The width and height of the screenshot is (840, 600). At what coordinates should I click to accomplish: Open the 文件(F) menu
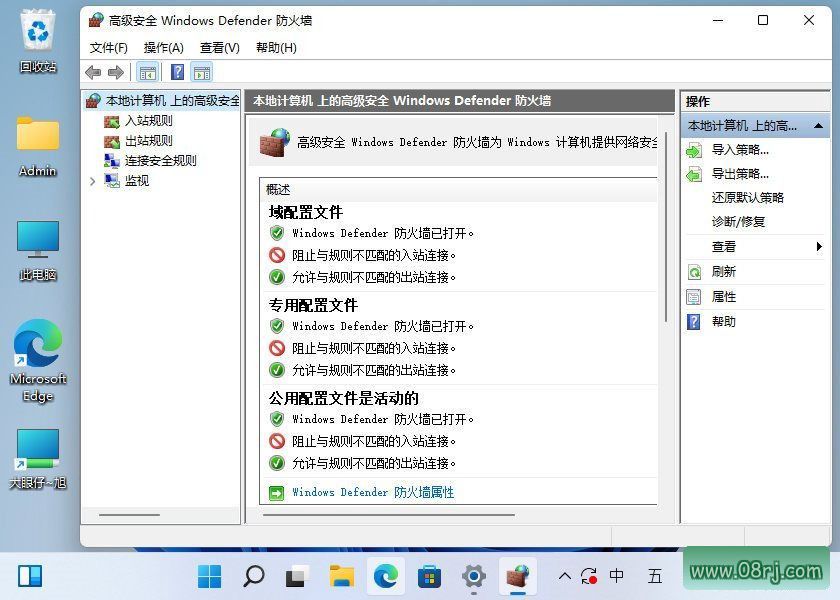[x=109, y=48]
